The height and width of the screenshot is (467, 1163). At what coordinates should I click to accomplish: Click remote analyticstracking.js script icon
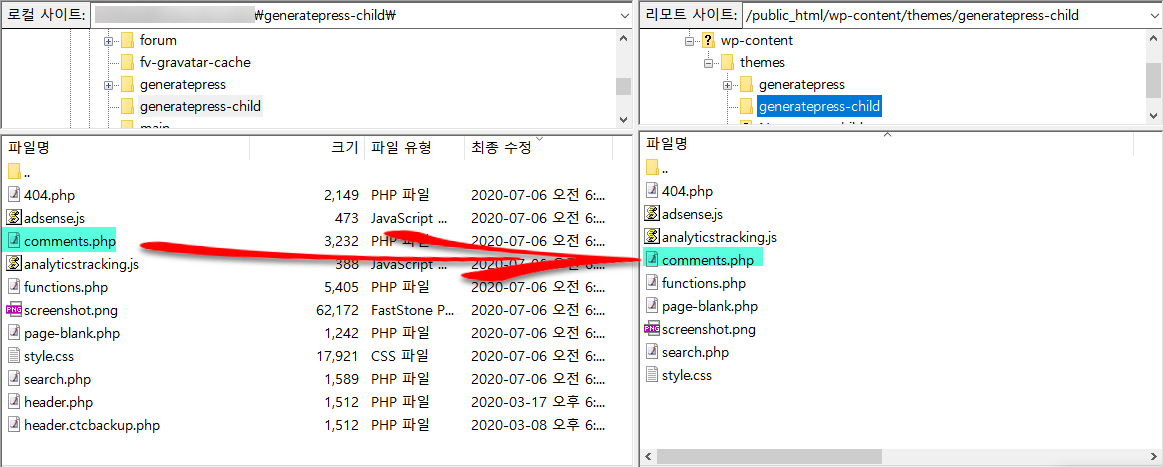(x=652, y=236)
